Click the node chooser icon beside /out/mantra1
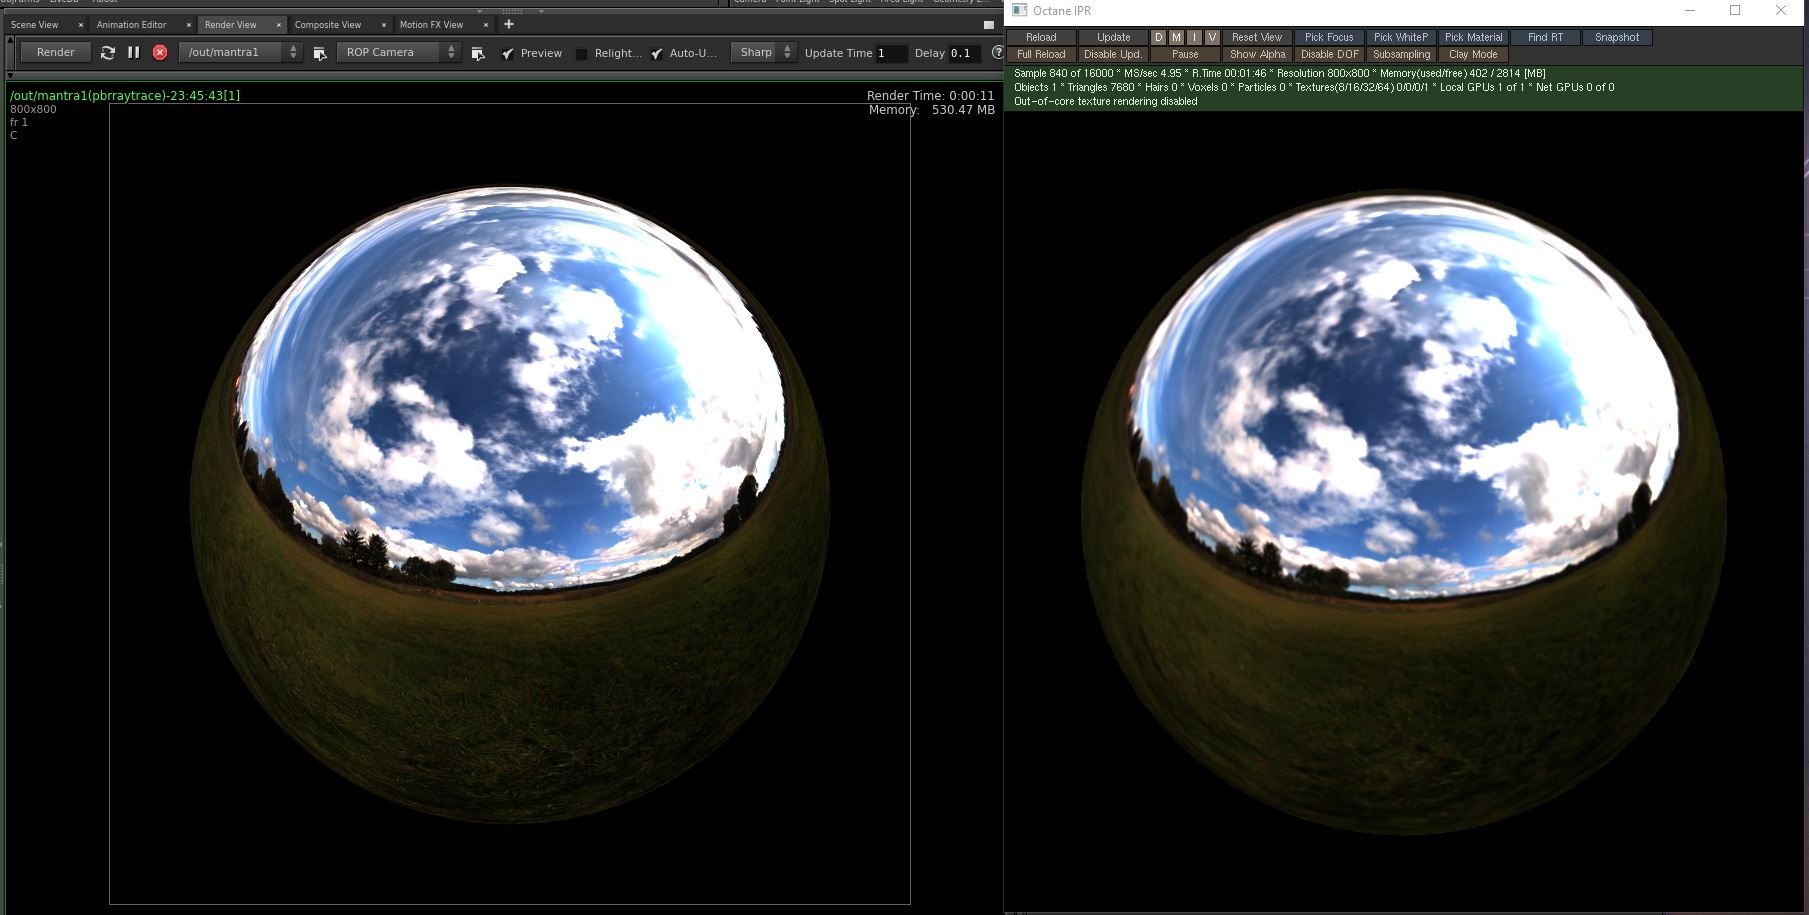Image resolution: width=1809 pixels, height=915 pixels. pyautogui.click(x=320, y=53)
